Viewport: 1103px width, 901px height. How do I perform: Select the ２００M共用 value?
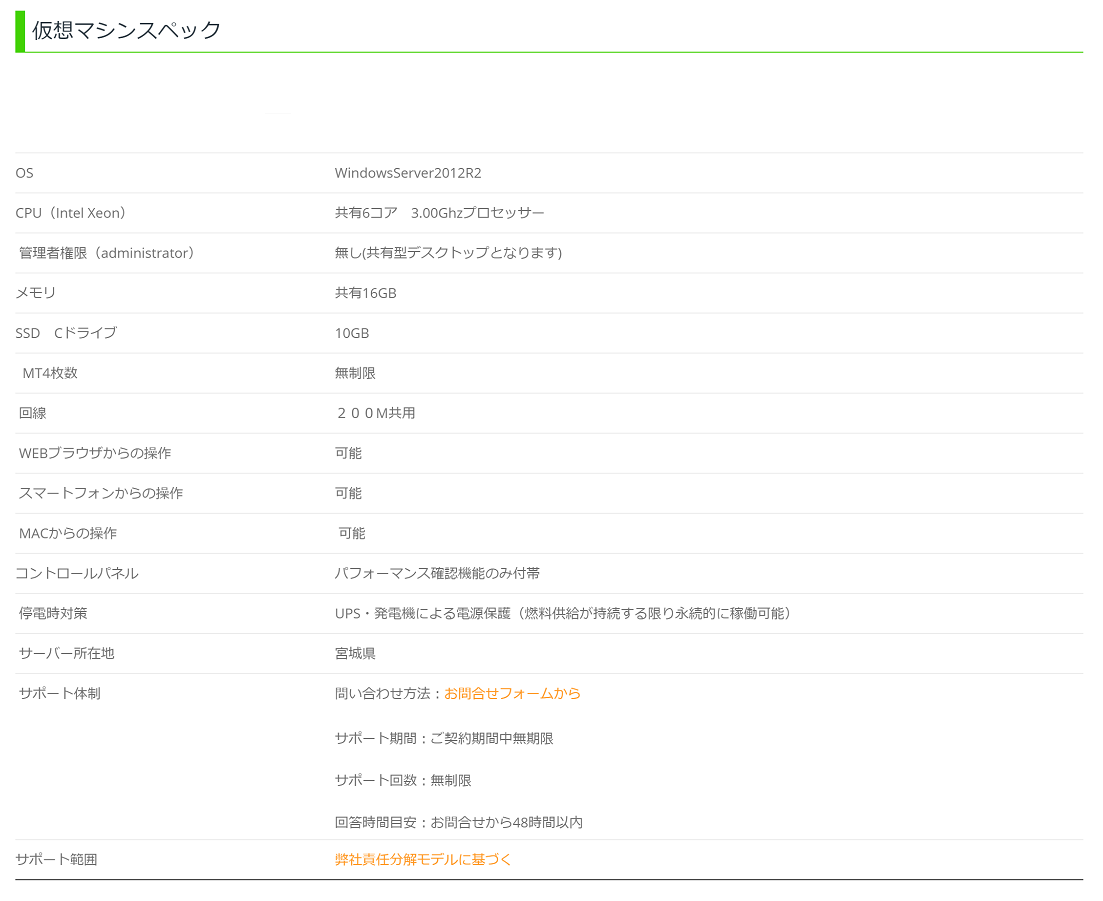coord(375,414)
